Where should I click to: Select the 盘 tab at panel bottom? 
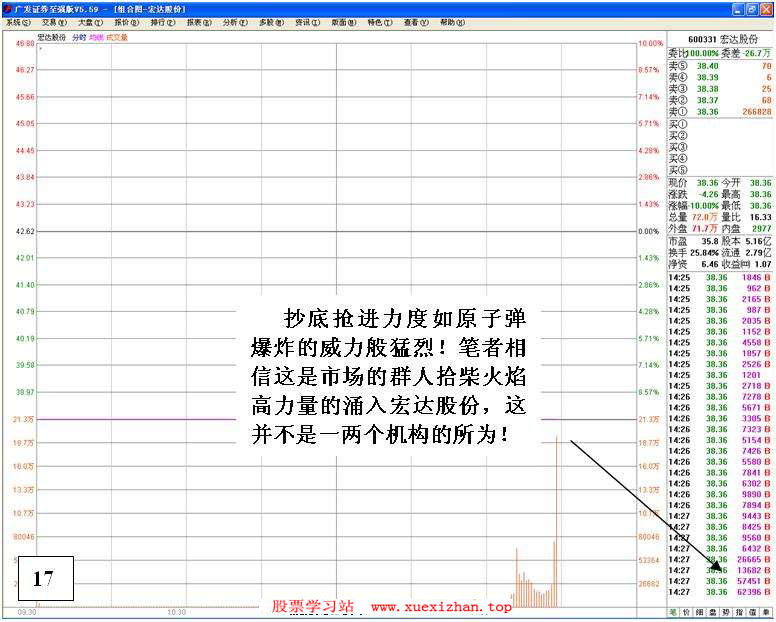[x=713, y=612]
